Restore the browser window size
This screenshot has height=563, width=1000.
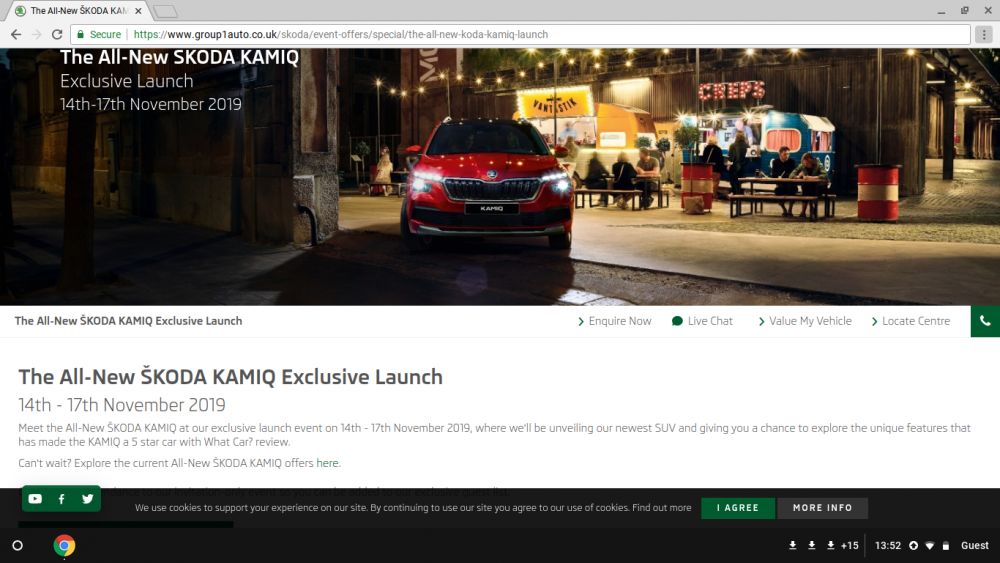point(964,11)
